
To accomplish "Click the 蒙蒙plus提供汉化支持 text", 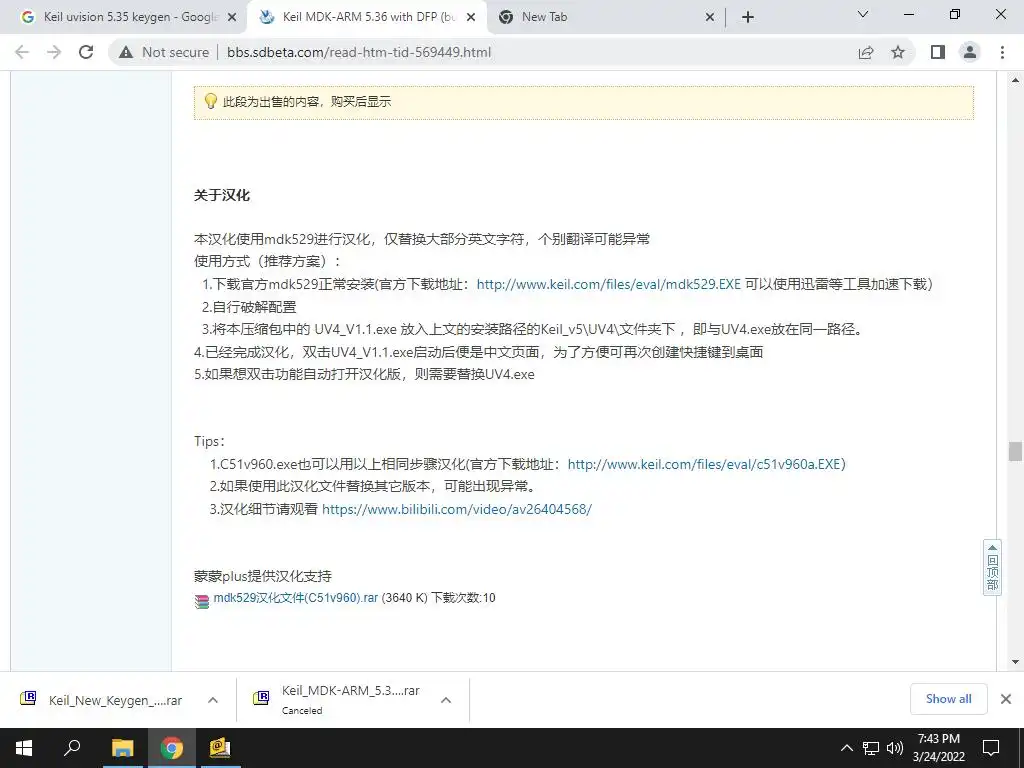I will [263, 576].
